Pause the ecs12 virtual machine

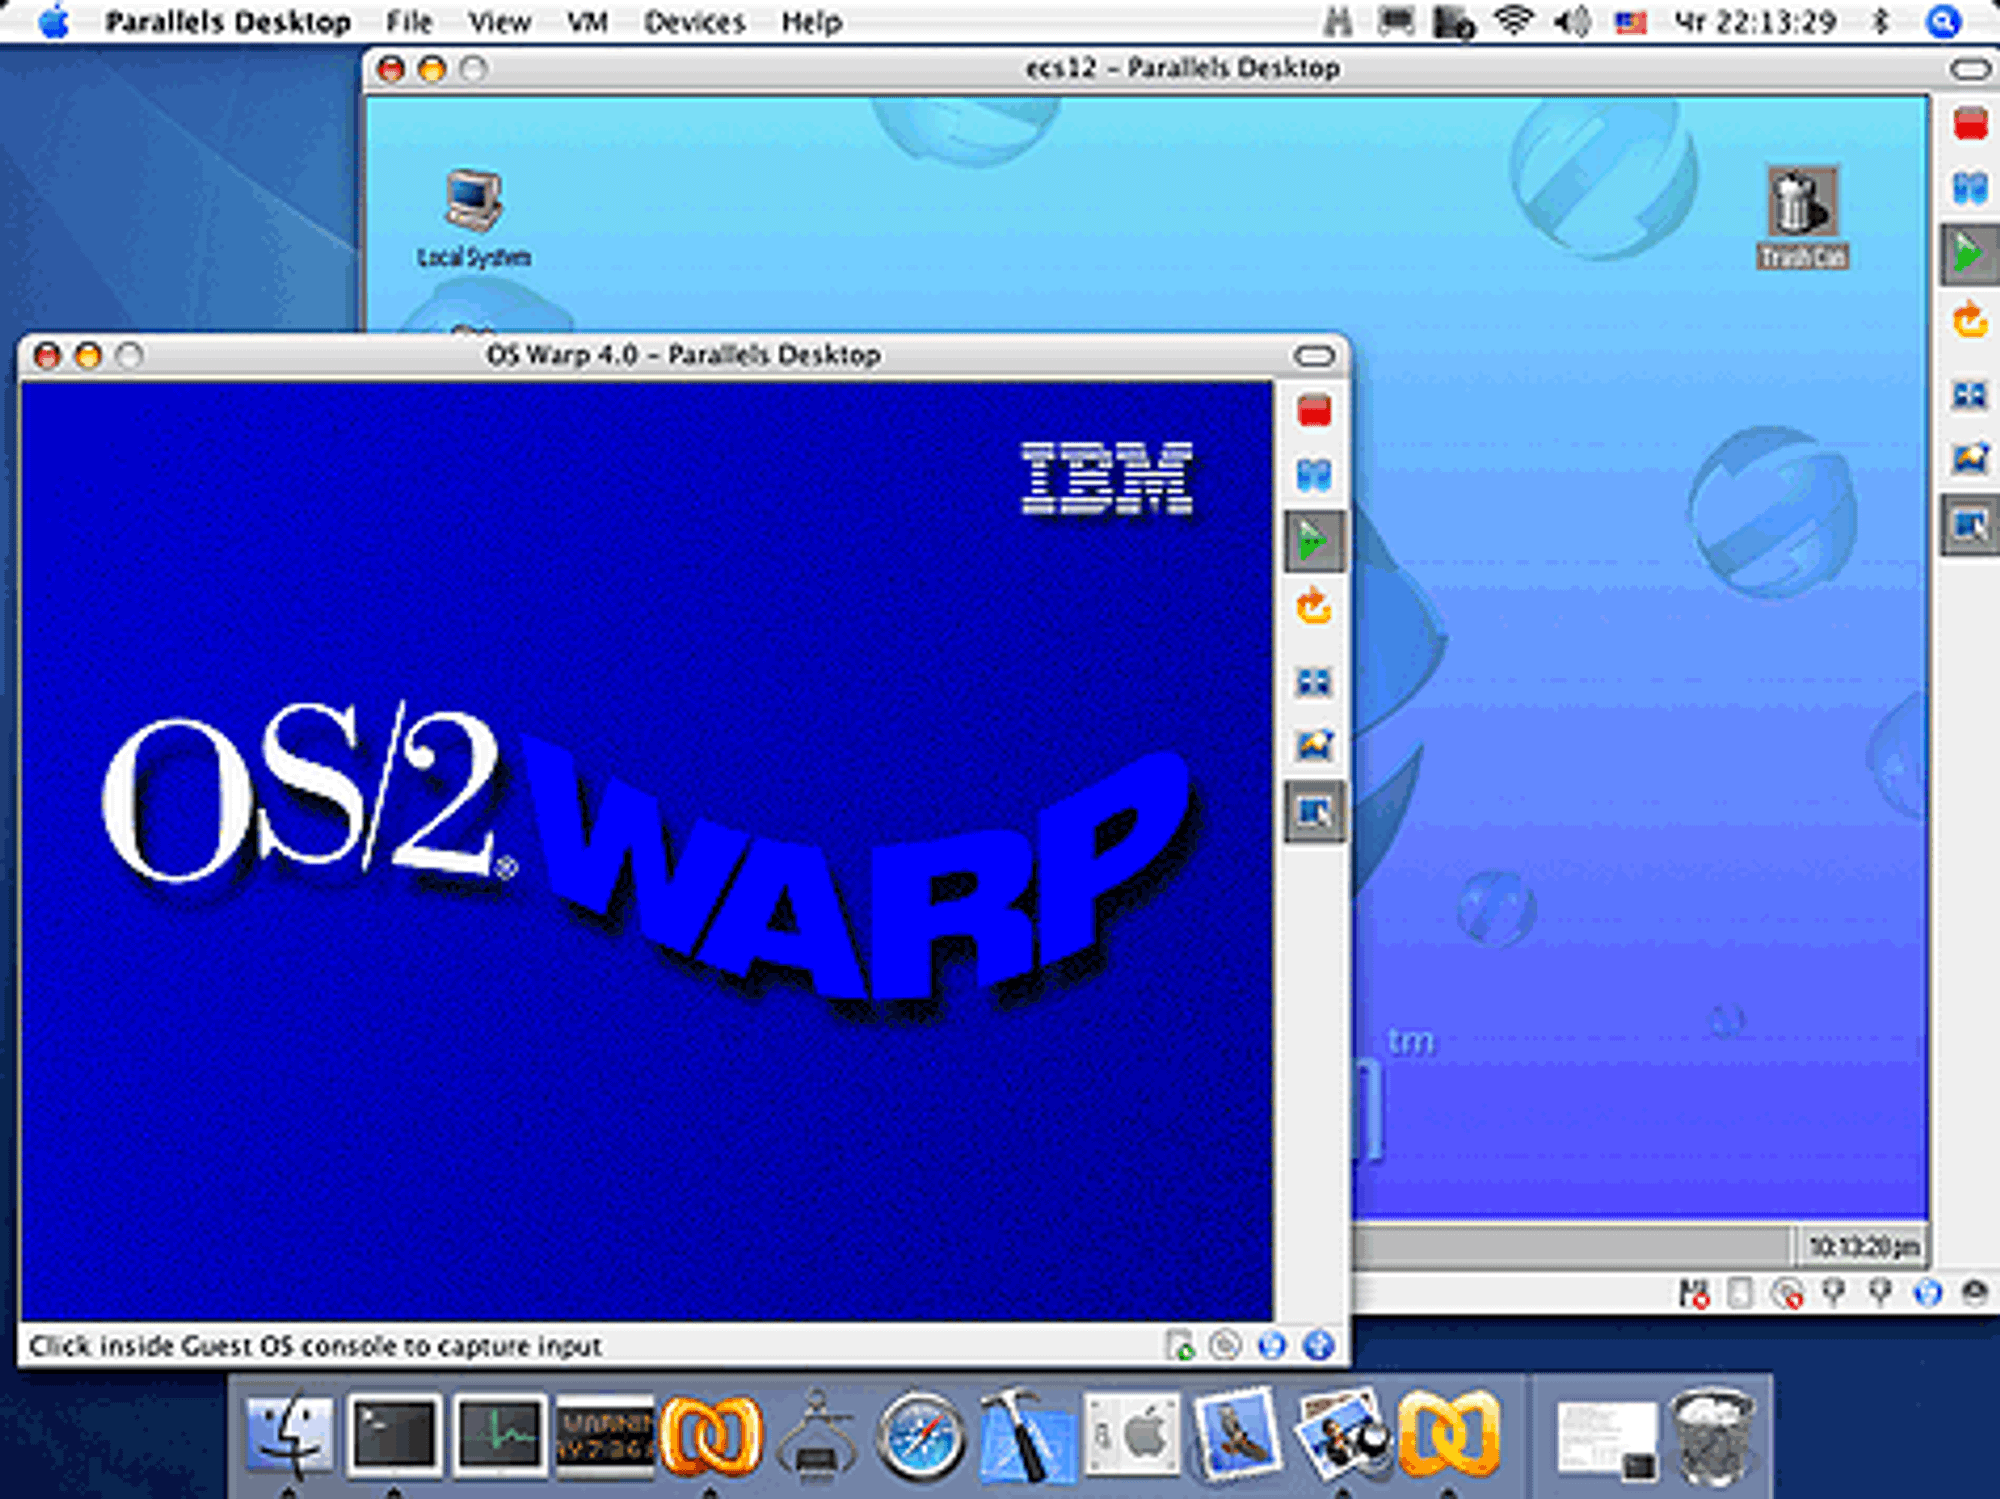tap(1970, 188)
